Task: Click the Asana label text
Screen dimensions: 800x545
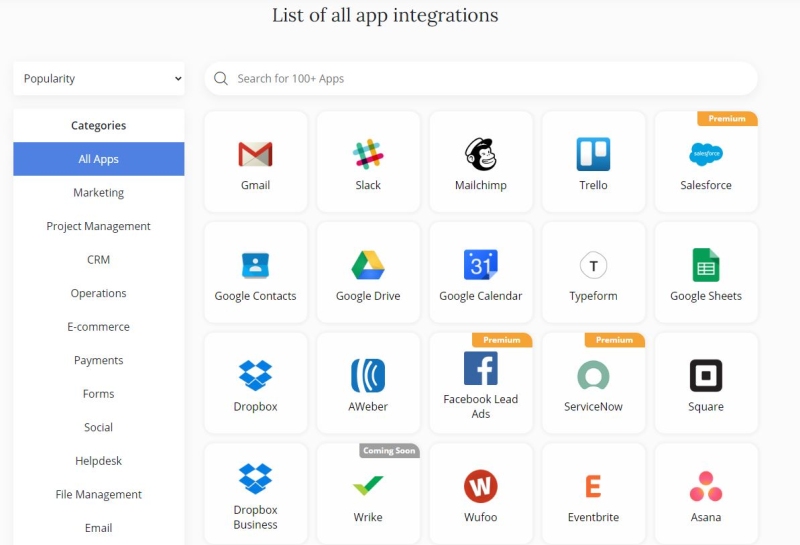Action: point(706,517)
